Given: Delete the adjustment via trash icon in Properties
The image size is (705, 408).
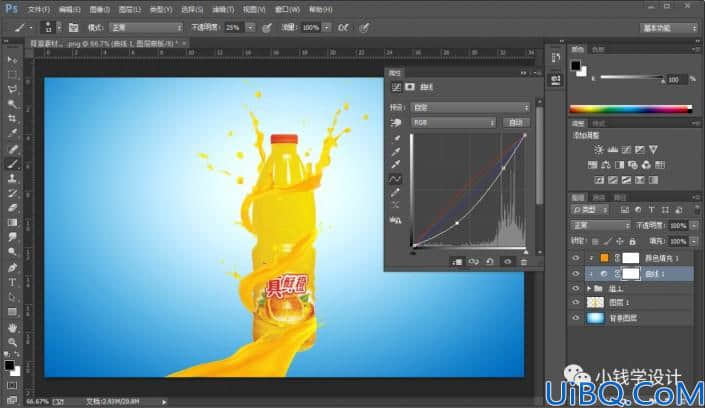Looking at the screenshot, I should (x=524, y=262).
